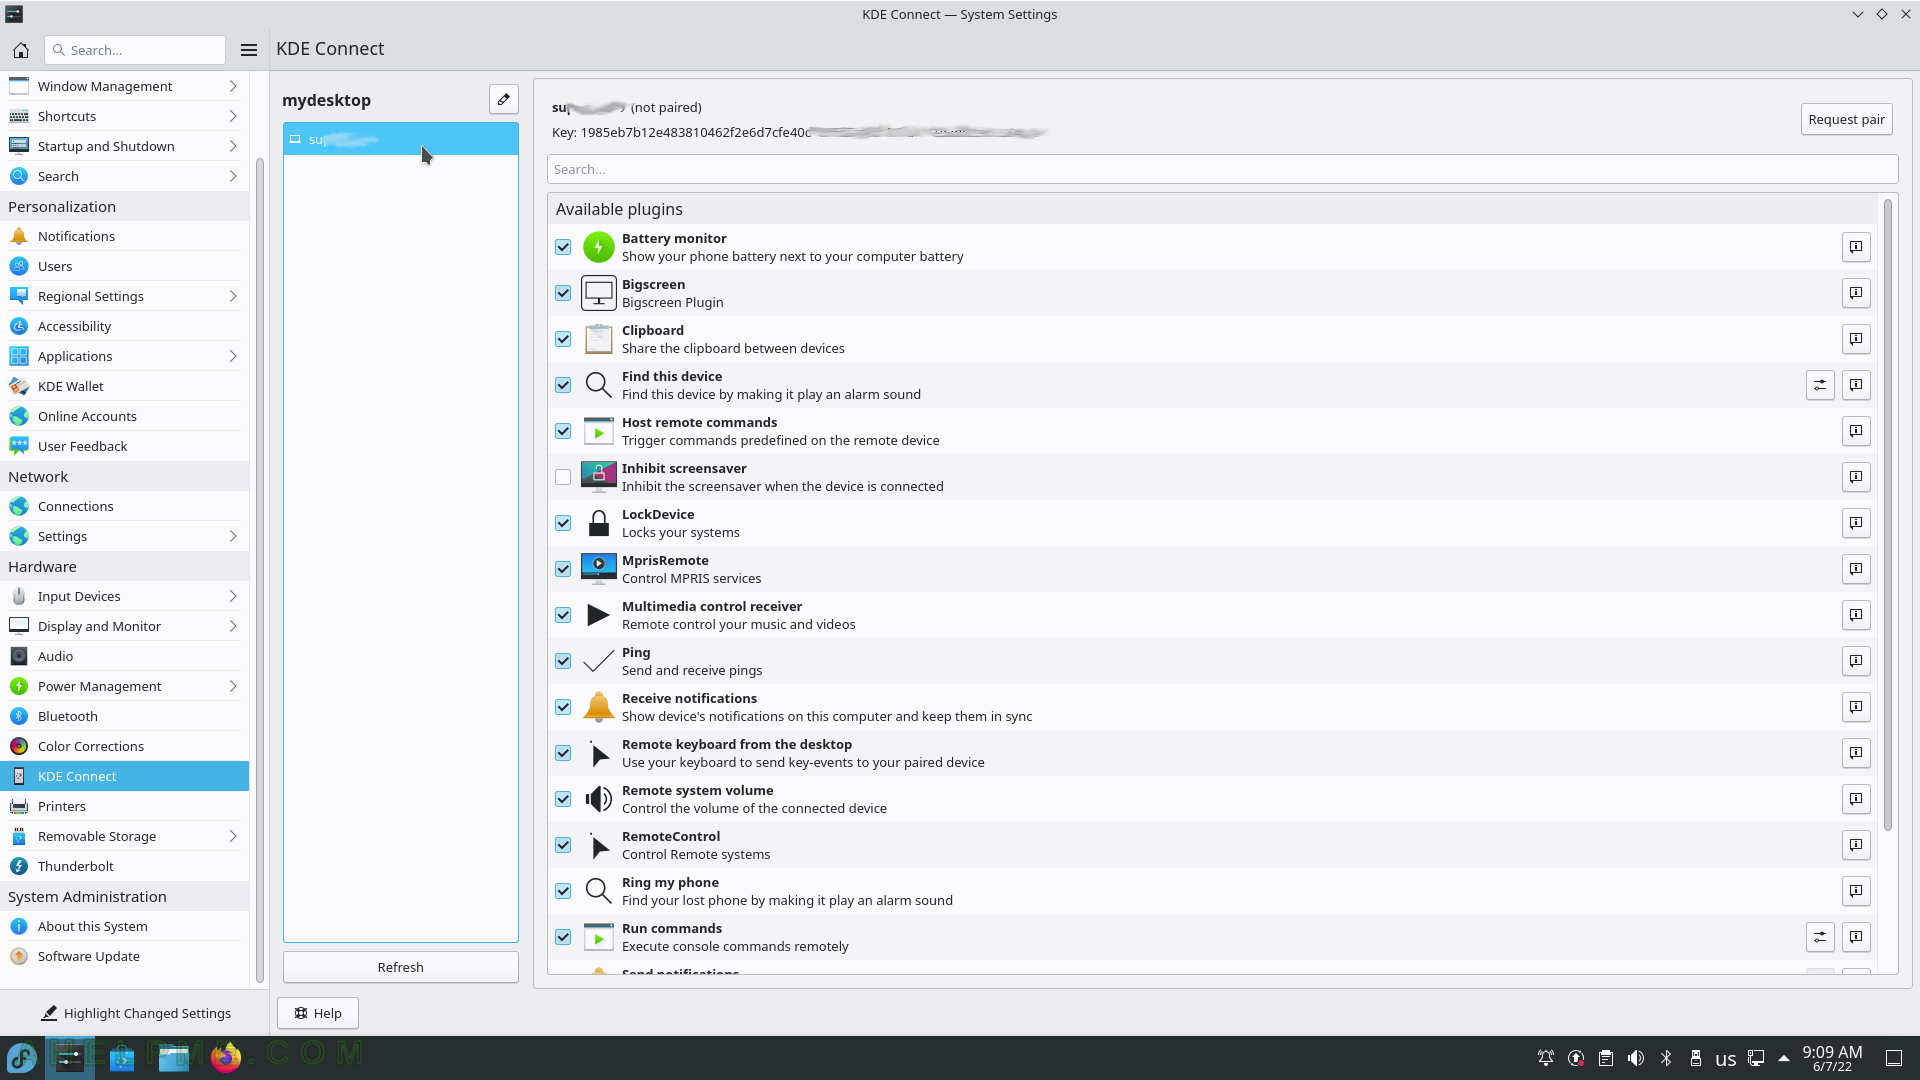This screenshot has height=1080, width=1920.
Task: Click the Bluetooth icon in system tray
Action: pos(1666,1058)
